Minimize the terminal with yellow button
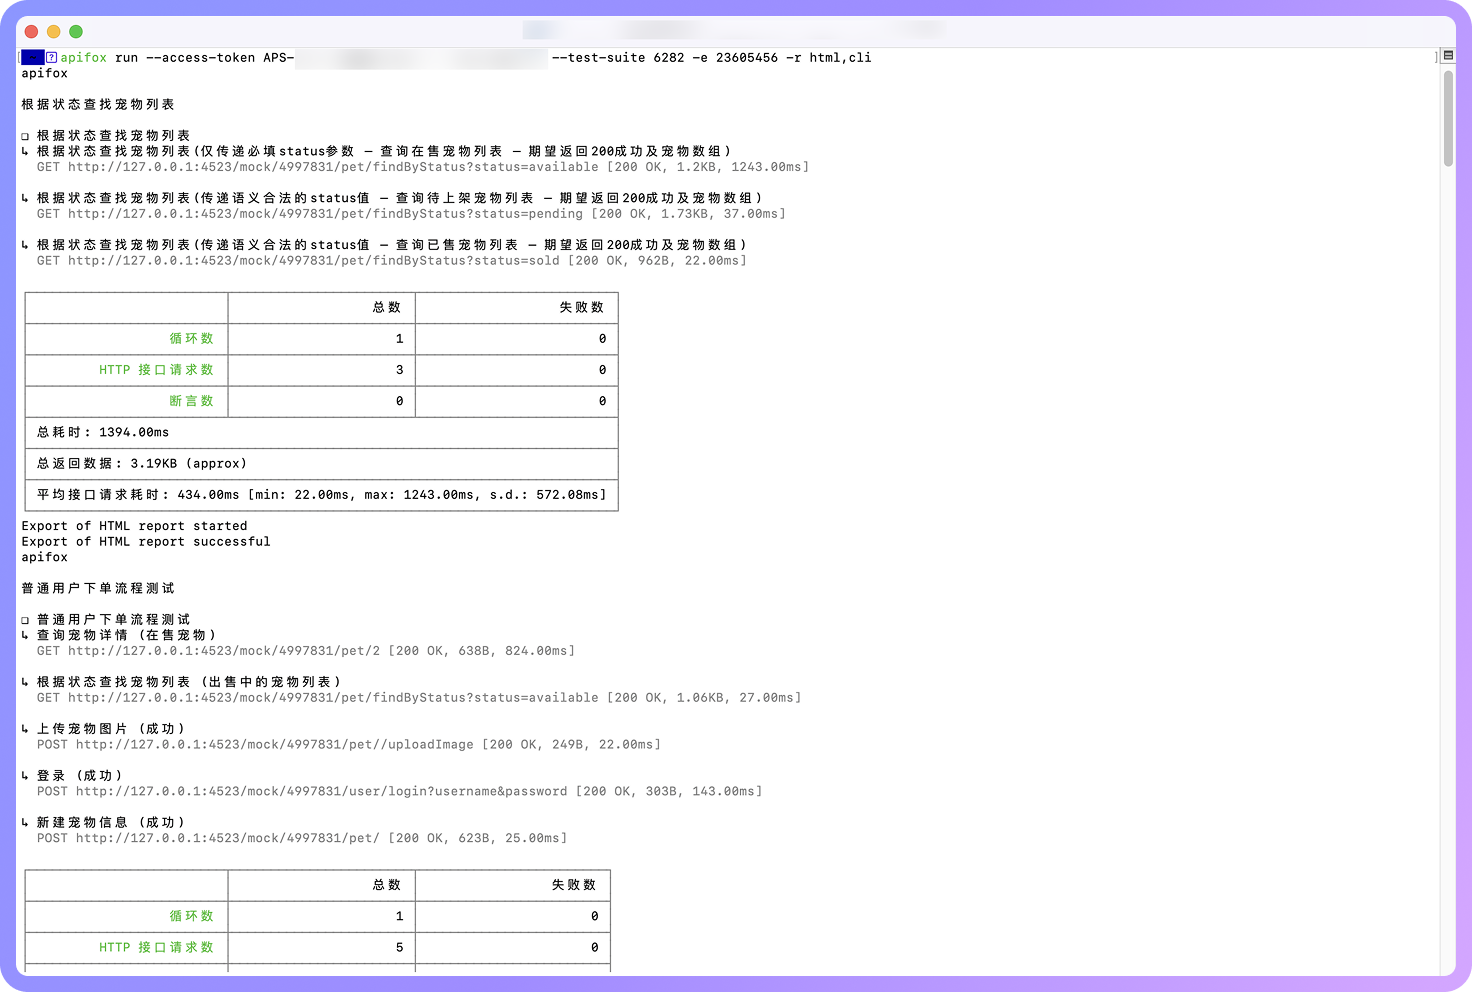 (53, 32)
